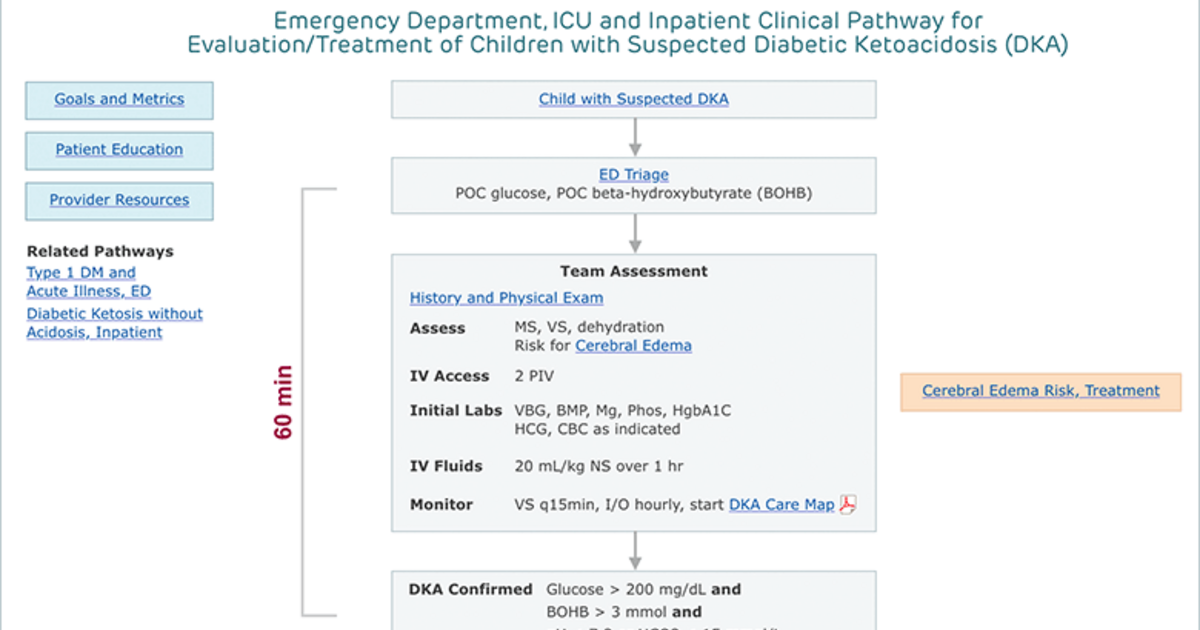This screenshot has width=1200, height=630.
Task: View the History and Physical Exam link
Action: pos(506,298)
